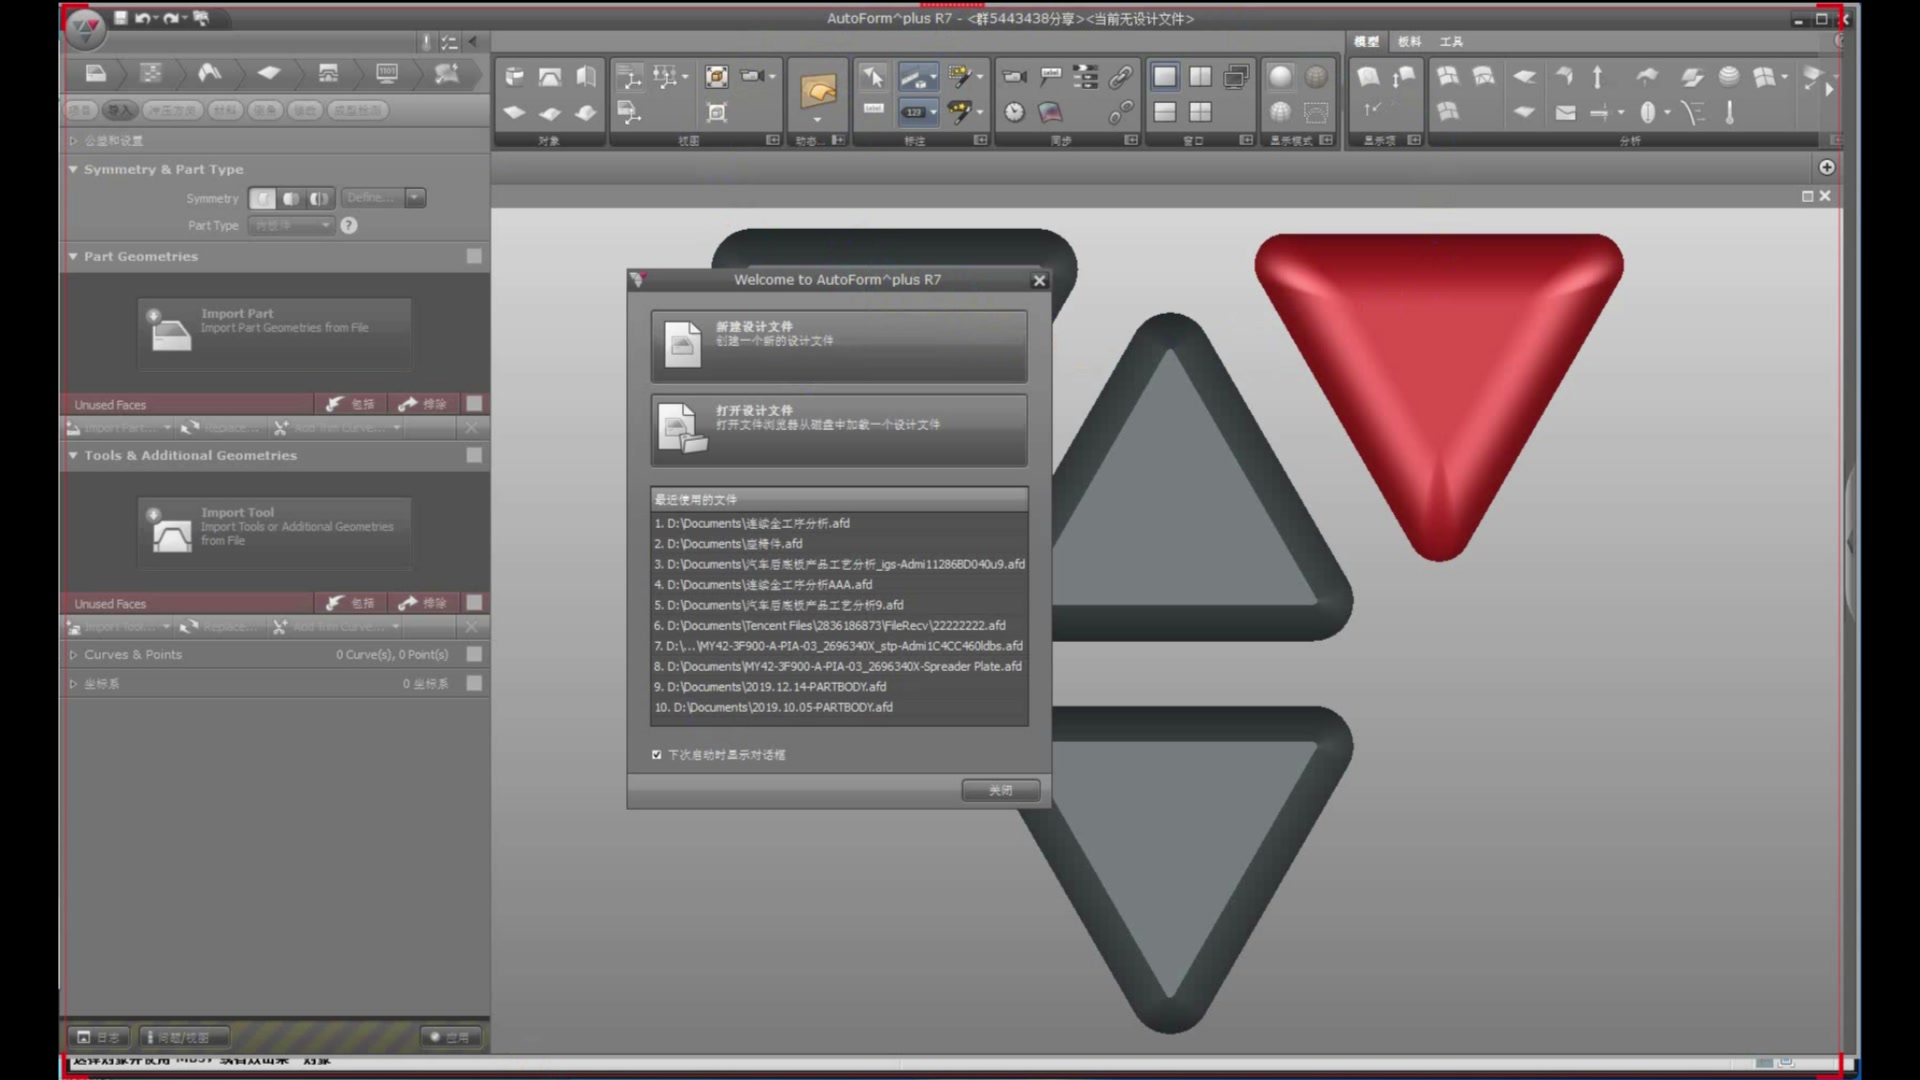Open the Part Type dropdown

pos(291,225)
